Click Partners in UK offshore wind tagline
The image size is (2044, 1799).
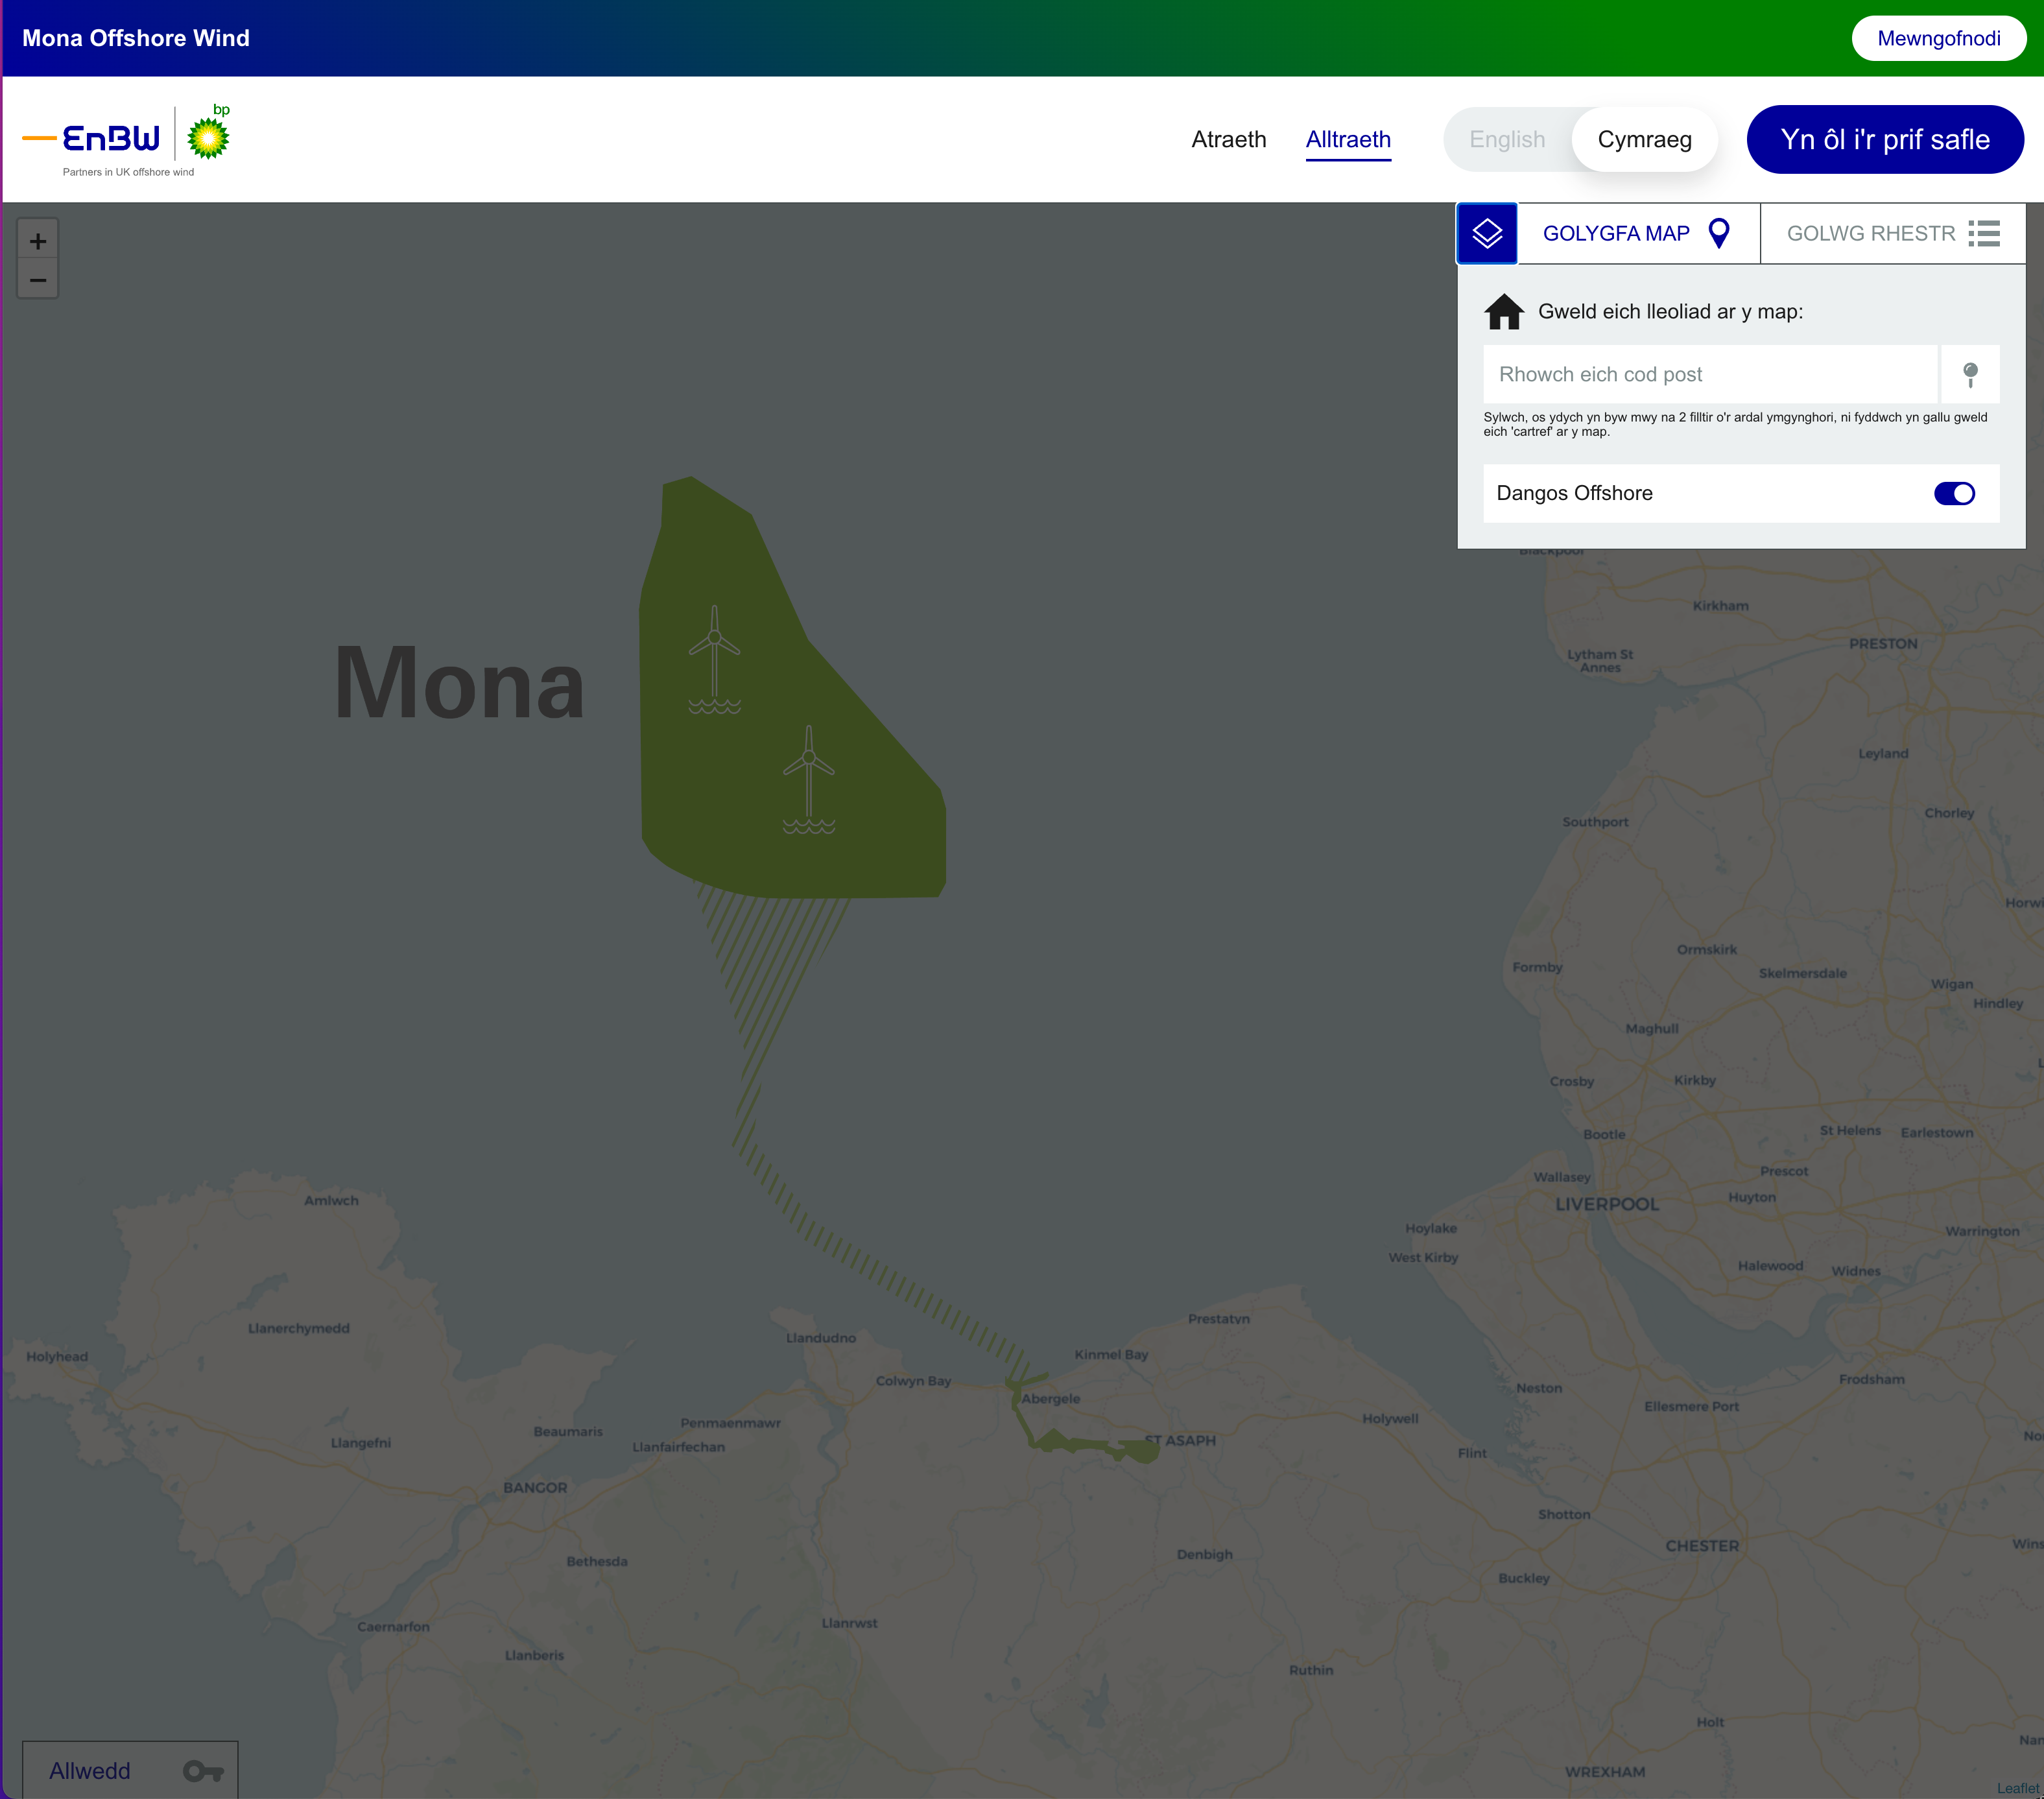pyautogui.click(x=128, y=173)
